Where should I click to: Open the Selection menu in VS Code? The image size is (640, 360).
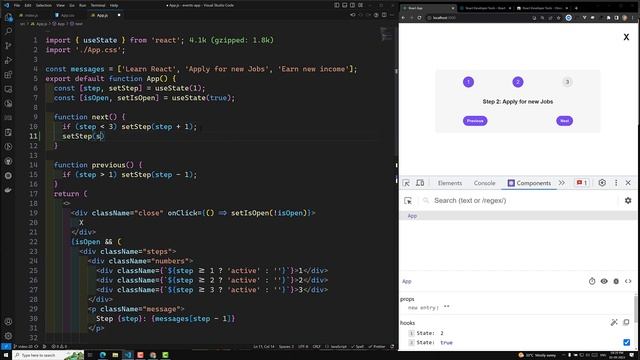(x=43, y=5)
